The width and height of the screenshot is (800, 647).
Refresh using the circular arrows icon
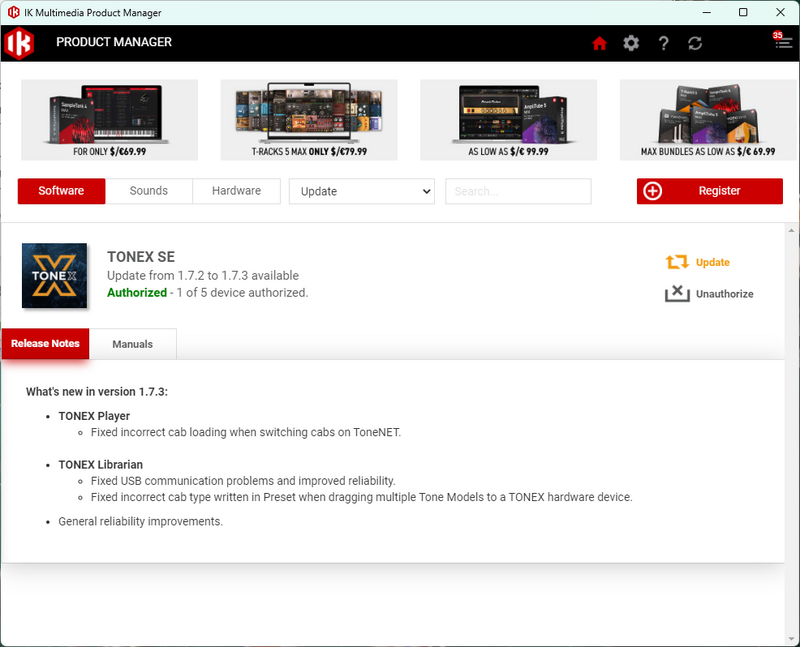(x=695, y=43)
